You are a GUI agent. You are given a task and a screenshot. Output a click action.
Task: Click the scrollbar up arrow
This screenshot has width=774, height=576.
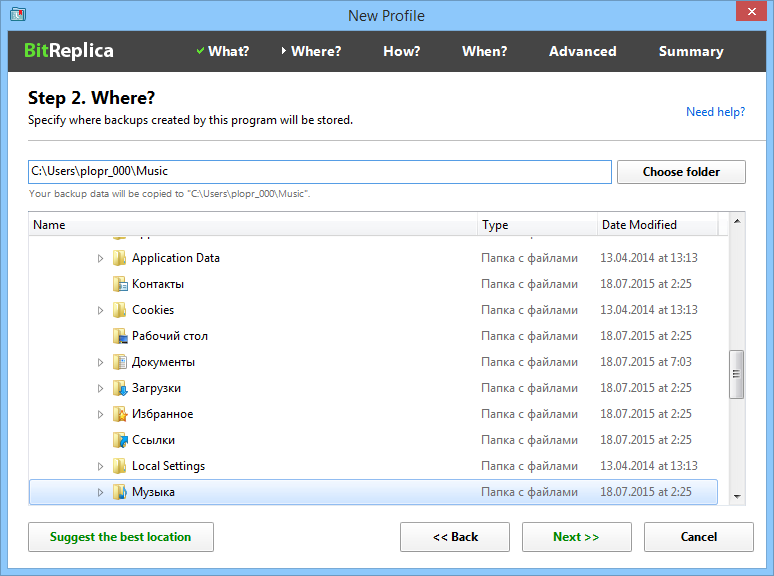tap(737, 221)
